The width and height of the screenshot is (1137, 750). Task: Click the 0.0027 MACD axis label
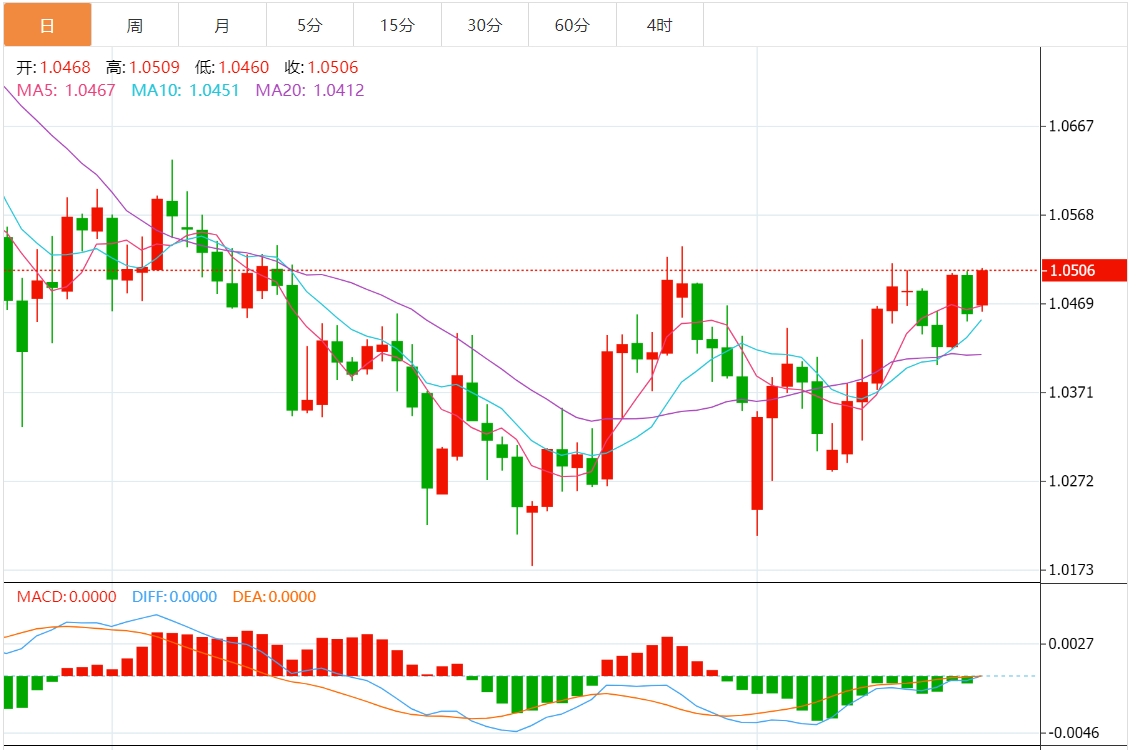(x=1071, y=644)
